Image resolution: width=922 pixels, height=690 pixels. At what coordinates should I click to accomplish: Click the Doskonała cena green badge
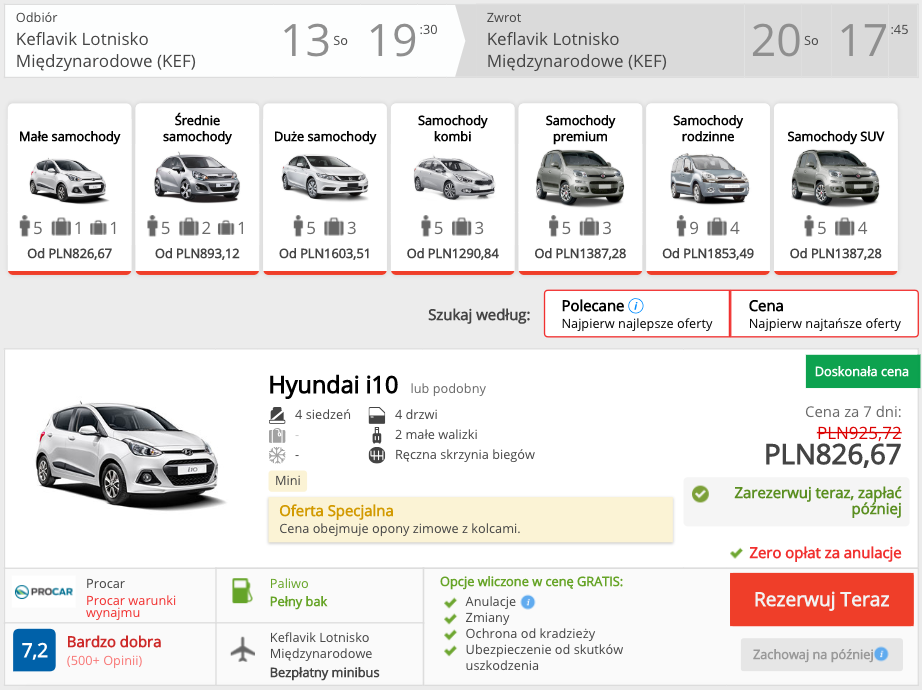click(x=861, y=371)
